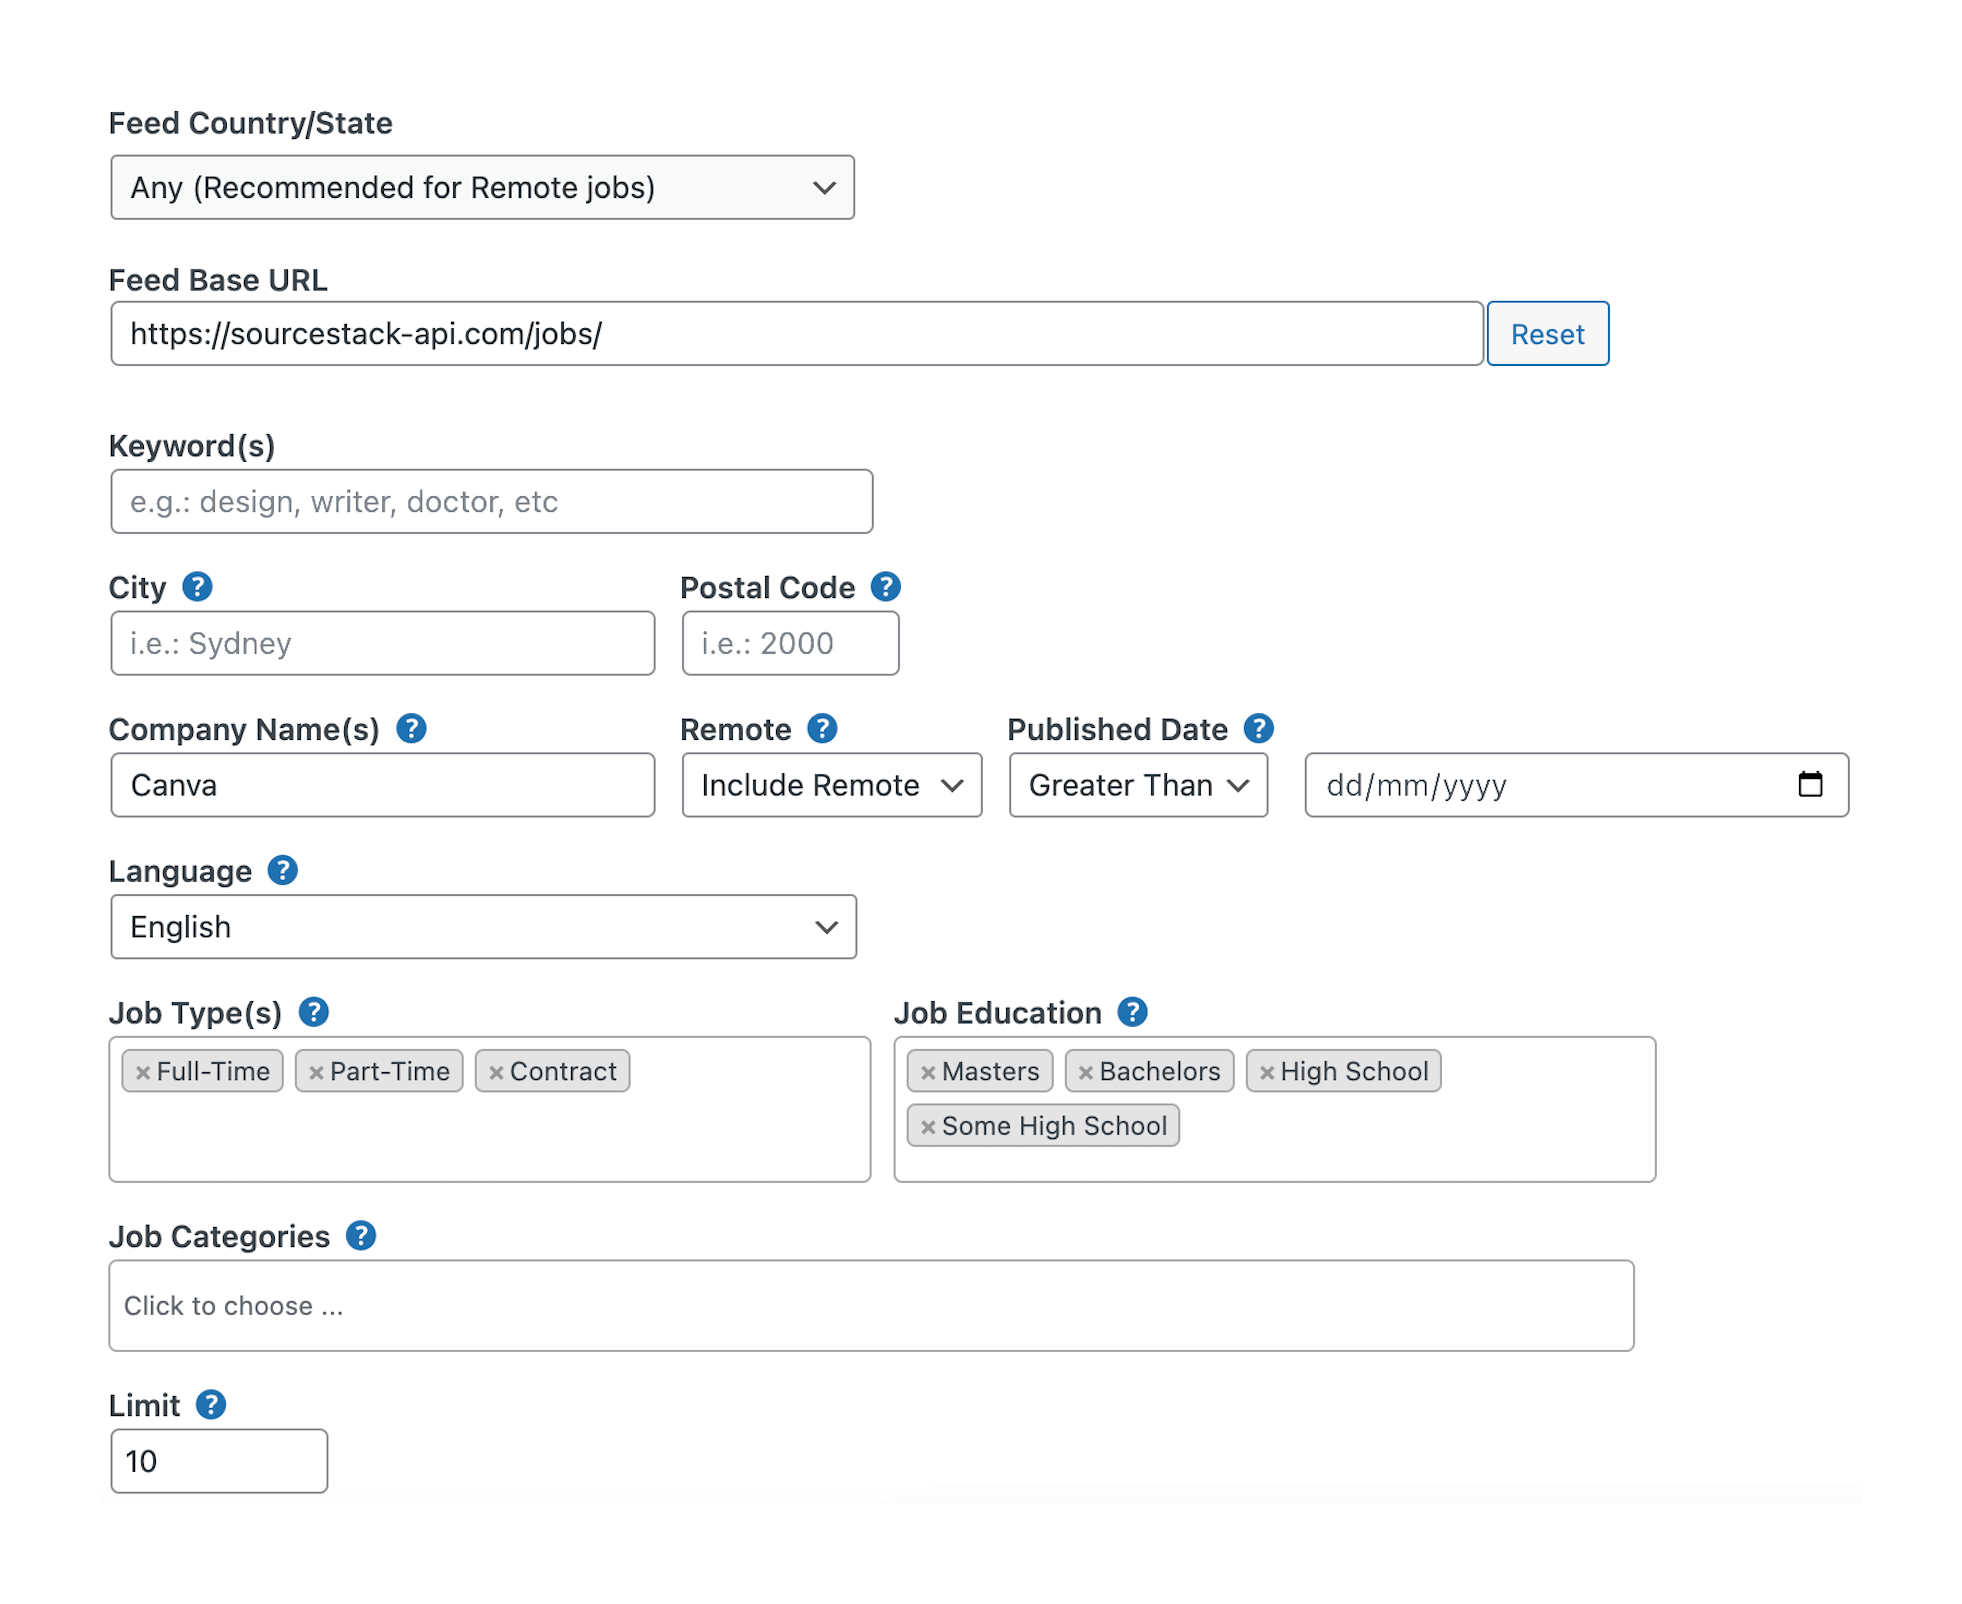
Task: Click the Reset button for Feed Base URL
Action: (x=1547, y=334)
